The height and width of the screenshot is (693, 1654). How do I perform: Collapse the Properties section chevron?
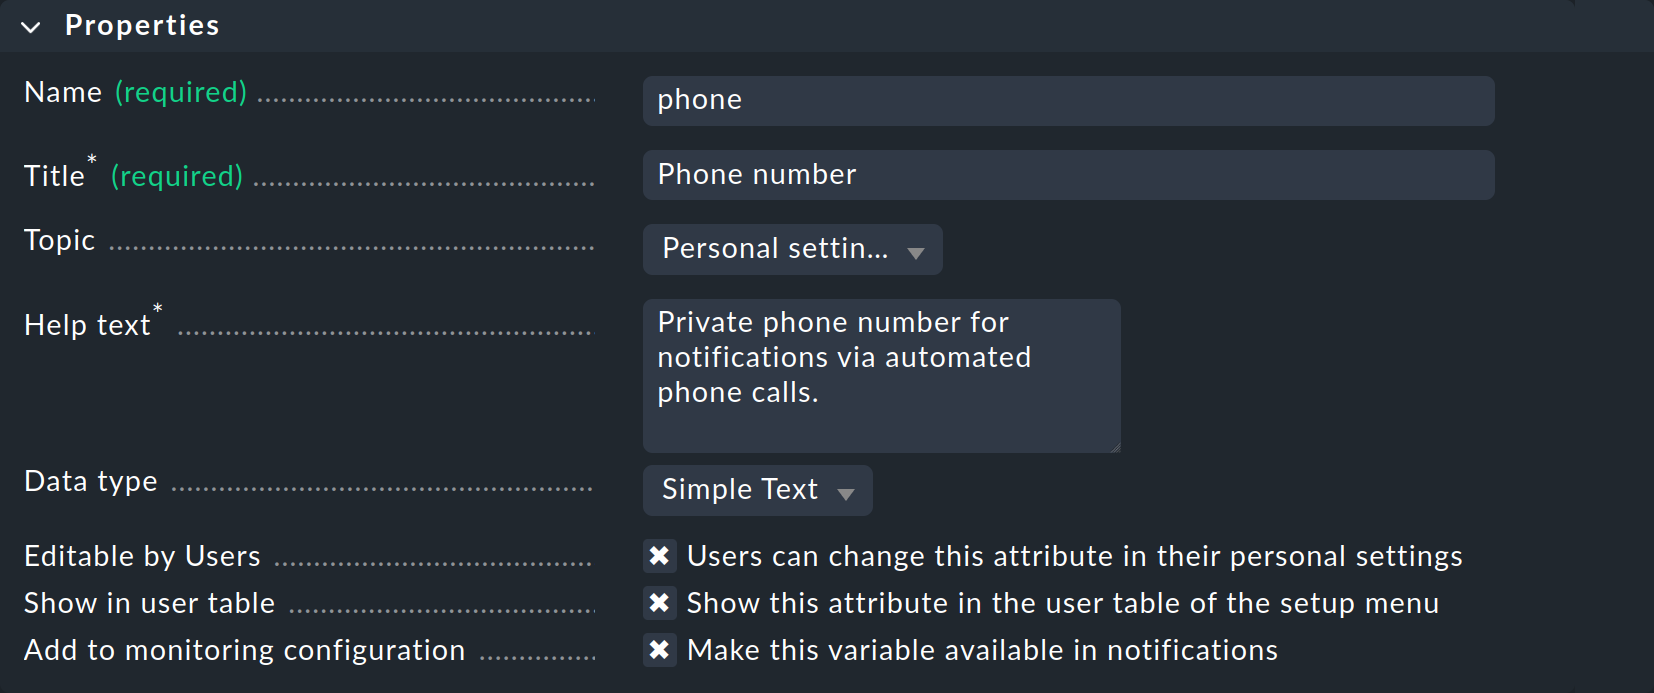pyautogui.click(x=31, y=26)
